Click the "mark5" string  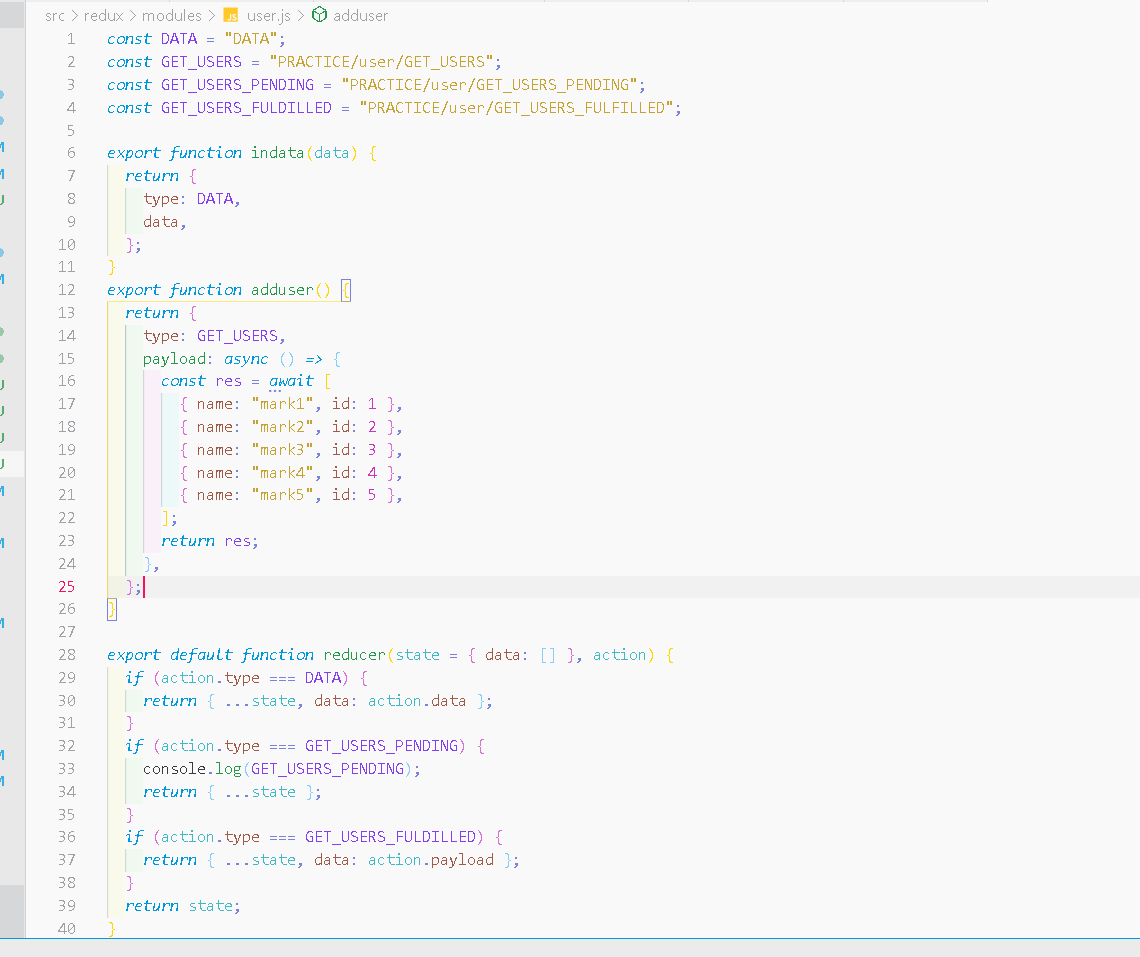coord(282,496)
